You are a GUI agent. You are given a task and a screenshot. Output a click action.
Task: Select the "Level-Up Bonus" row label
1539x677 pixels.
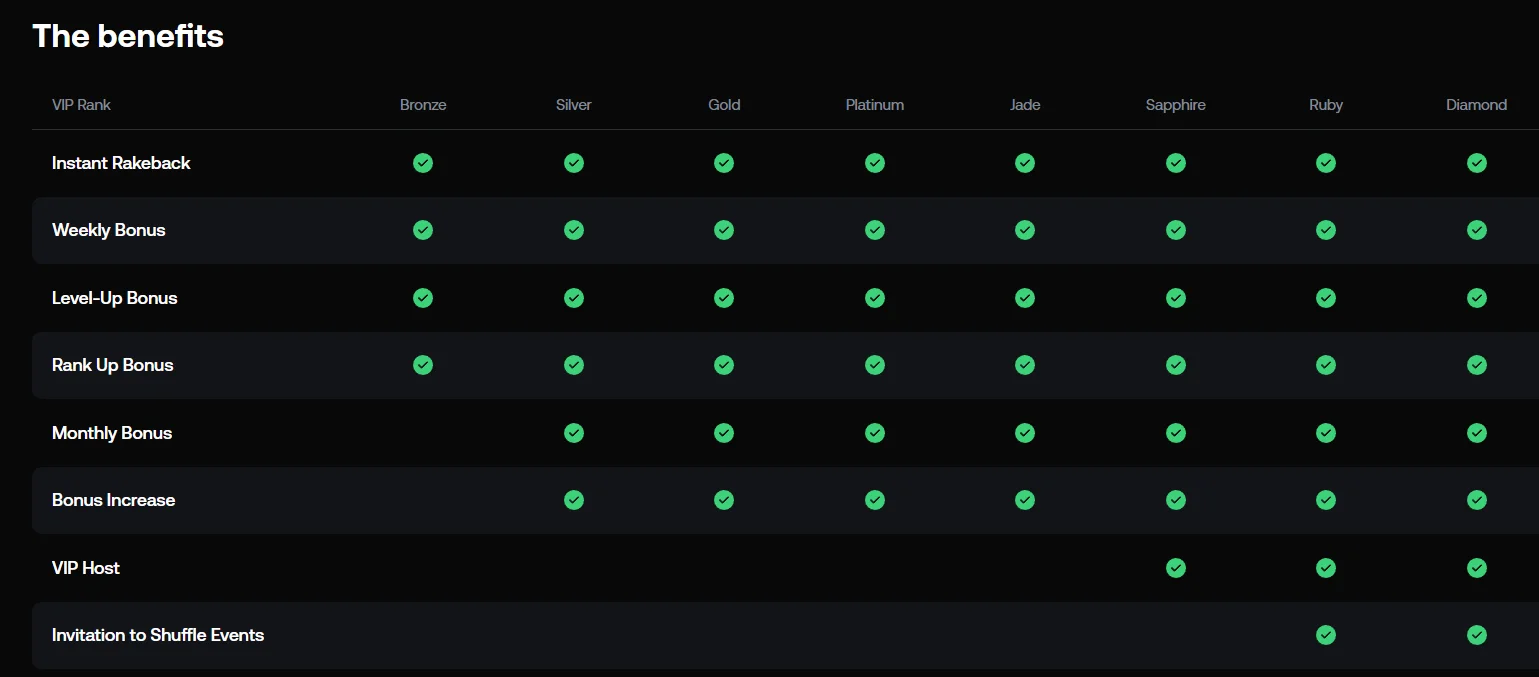tap(115, 298)
